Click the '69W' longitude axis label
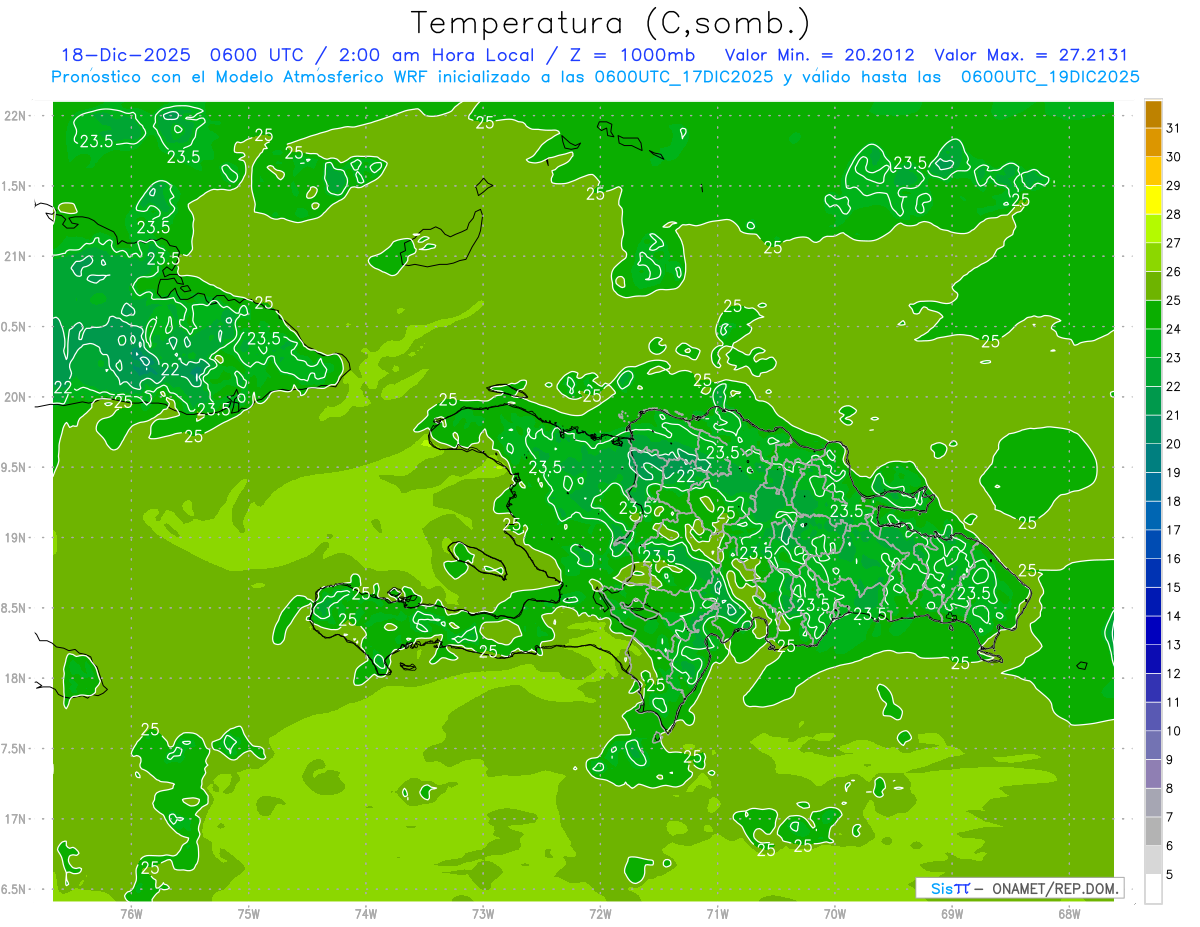Screen dimensions: 1200x927 [x=952, y=913]
